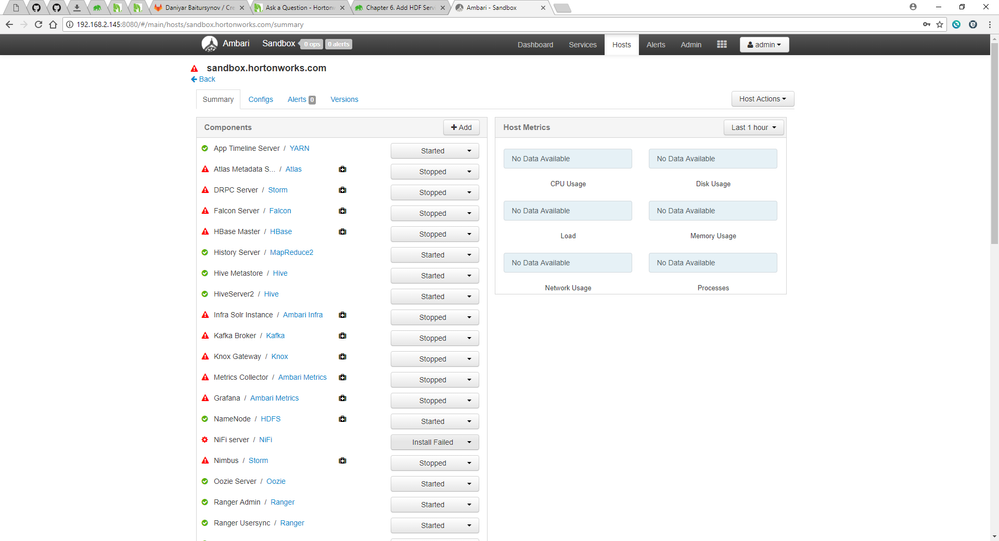This screenshot has height=541, width=999.
Task: Open Chrome menu three-dots icon
Action: 989,24
